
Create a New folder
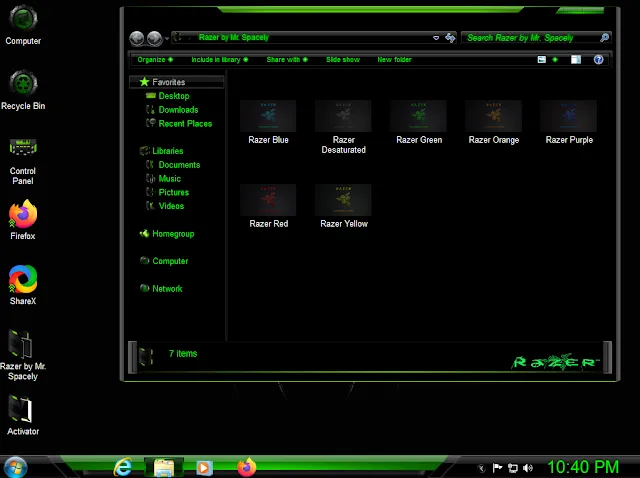[394, 60]
